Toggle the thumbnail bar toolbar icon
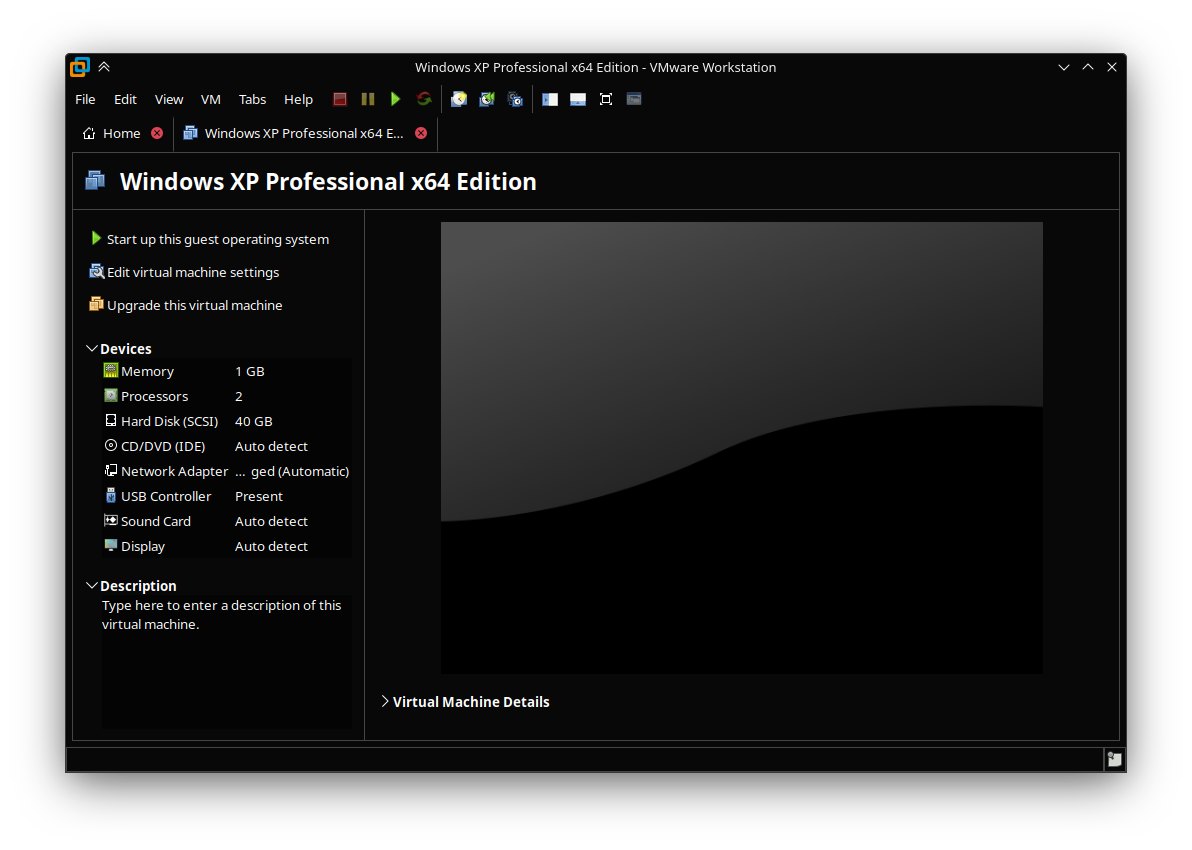The image size is (1192, 850). point(578,100)
